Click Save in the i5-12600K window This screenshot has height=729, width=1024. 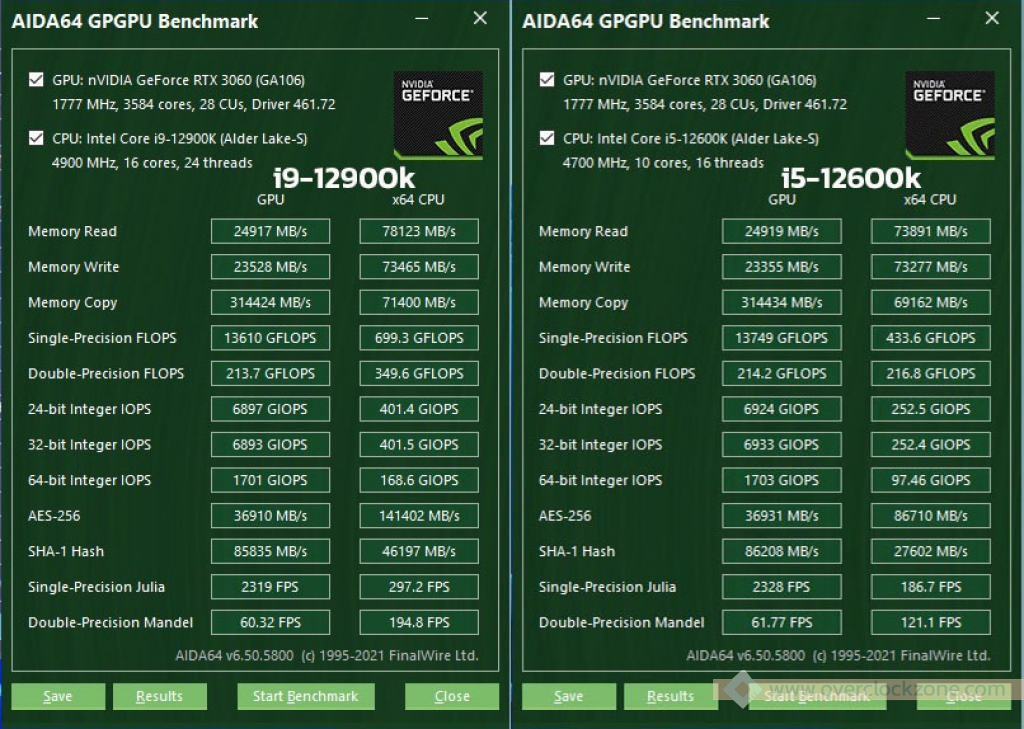[569, 696]
